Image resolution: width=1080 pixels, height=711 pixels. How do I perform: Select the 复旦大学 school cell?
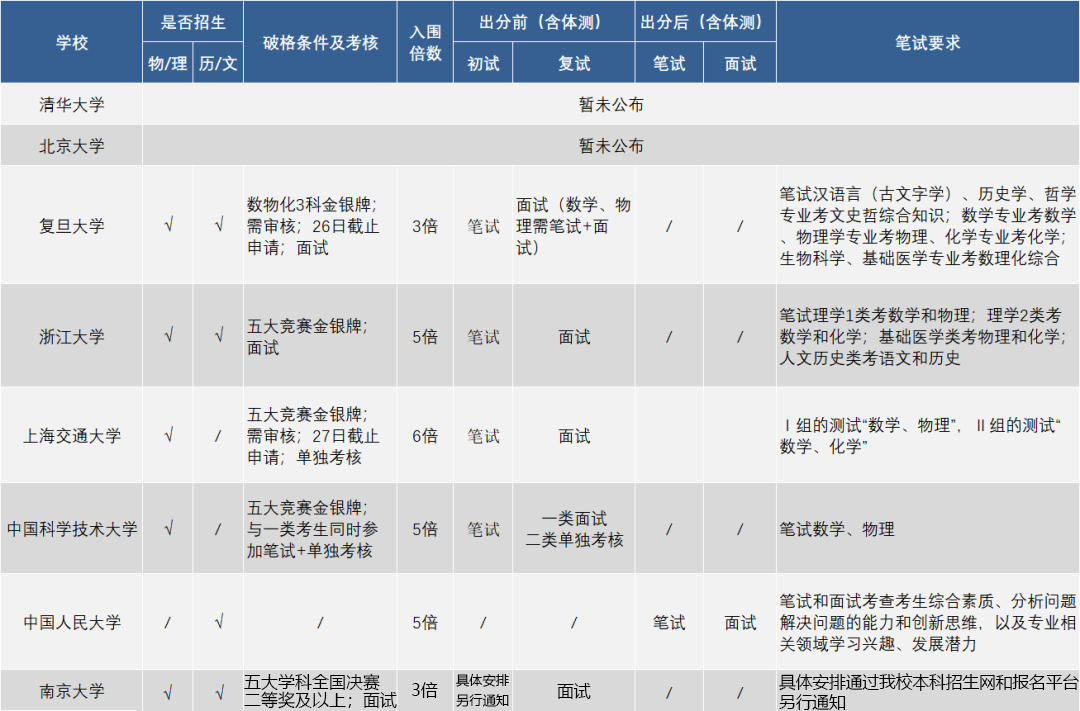click(72, 225)
